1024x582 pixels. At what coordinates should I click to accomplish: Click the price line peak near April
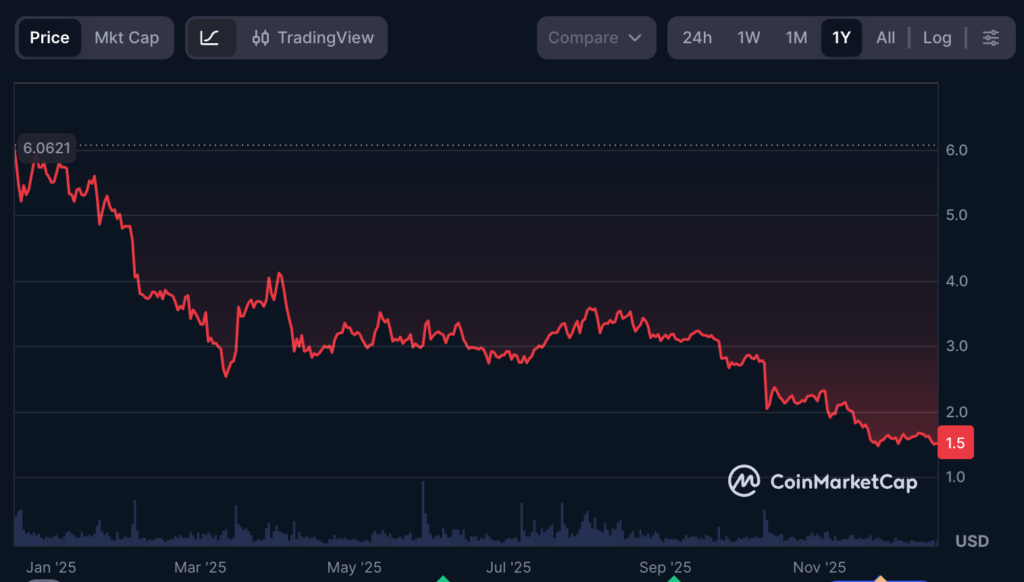pos(279,273)
